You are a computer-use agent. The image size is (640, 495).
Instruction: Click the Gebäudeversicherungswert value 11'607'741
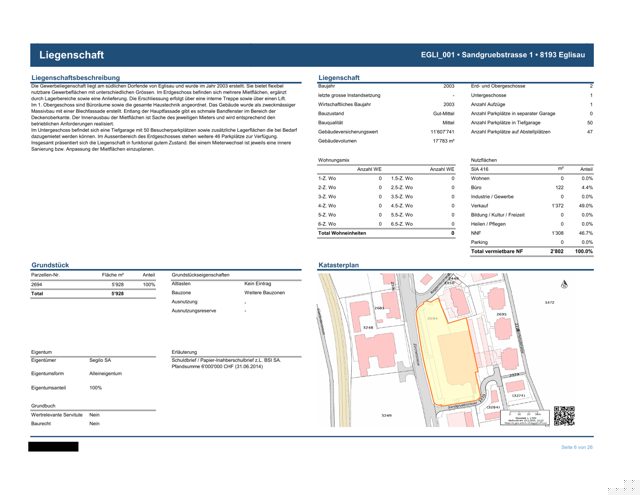[x=442, y=132]
